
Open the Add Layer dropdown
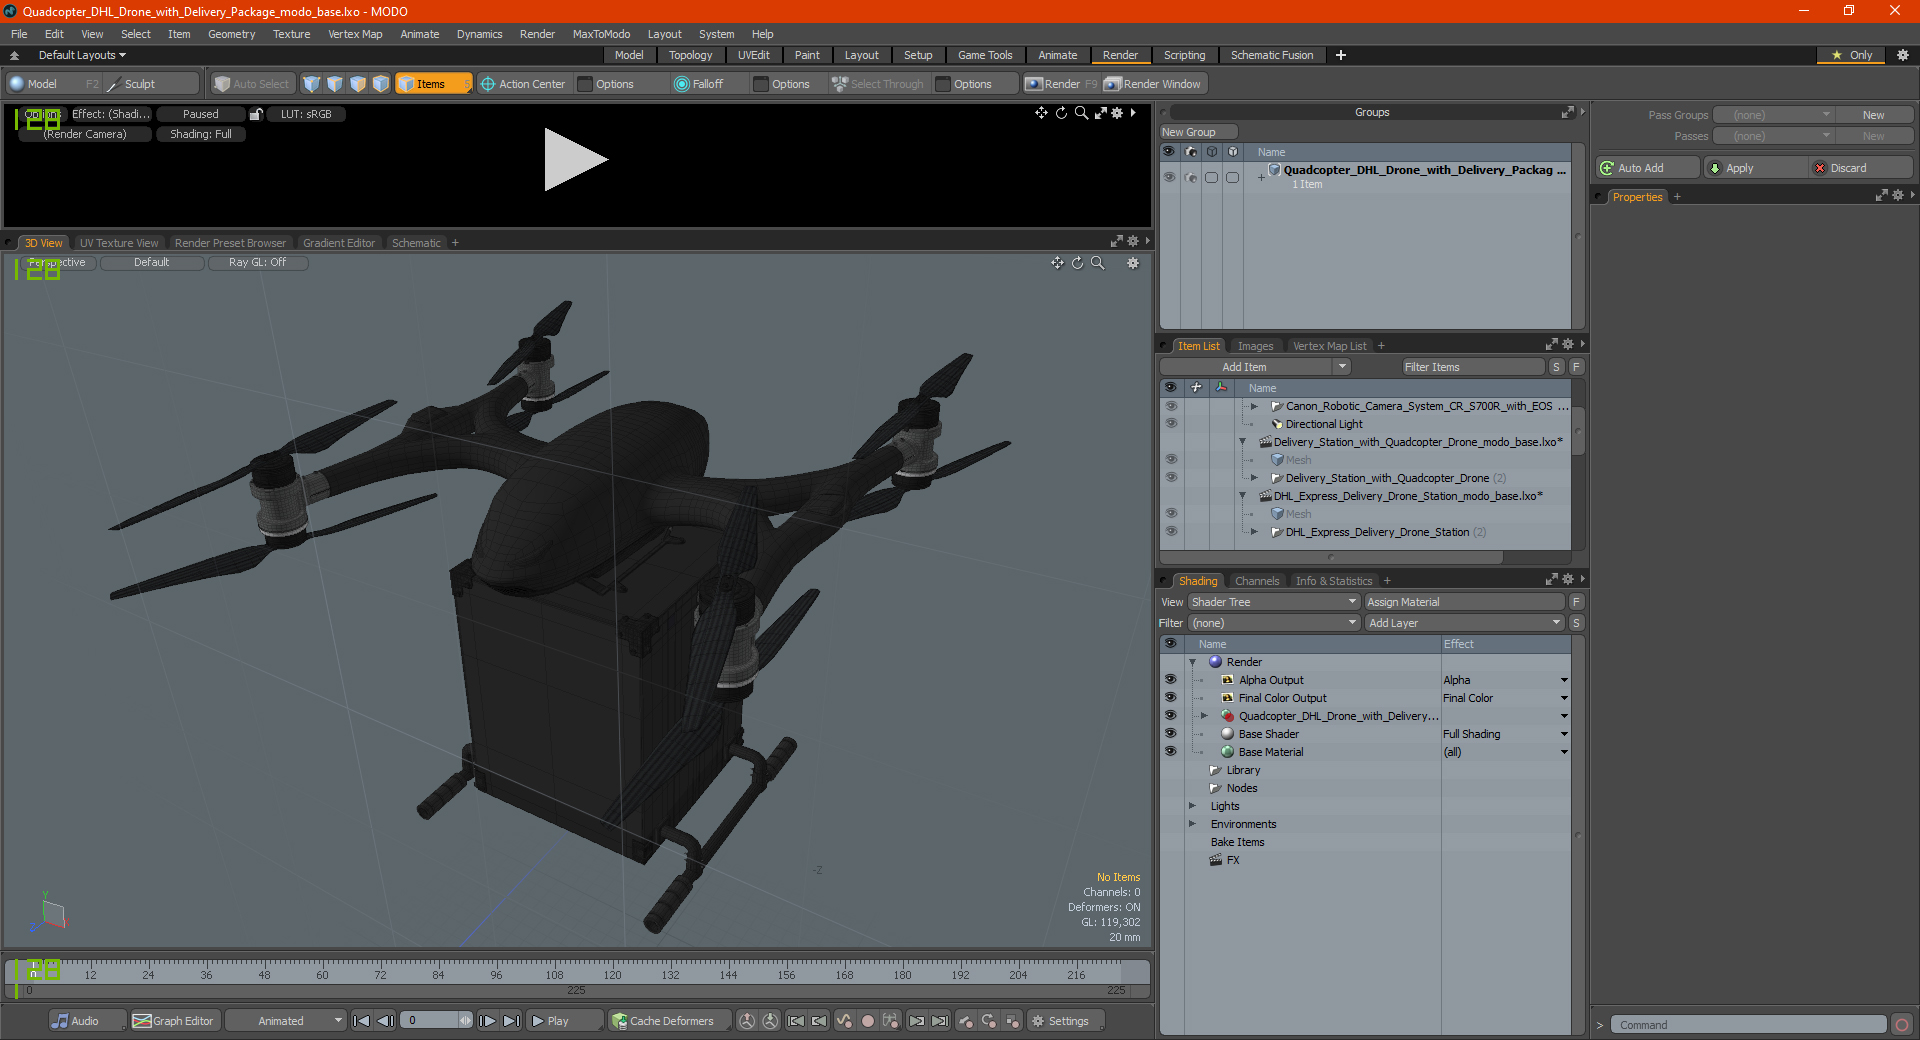pyautogui.click(x=1464, y=623)
